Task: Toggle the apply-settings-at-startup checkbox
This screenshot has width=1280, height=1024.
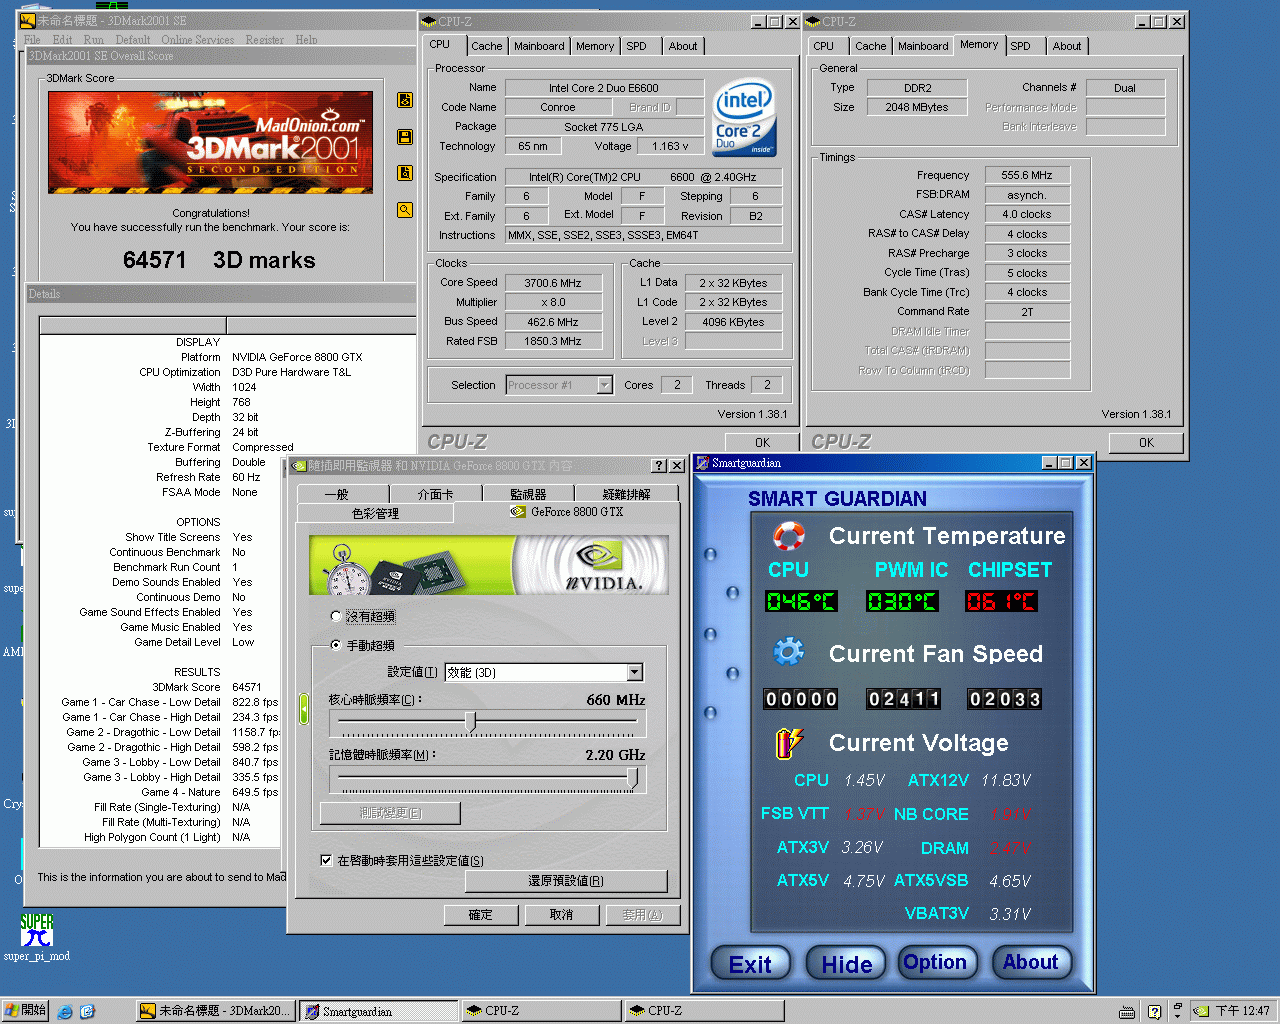Action: click(x=326, y=860)
